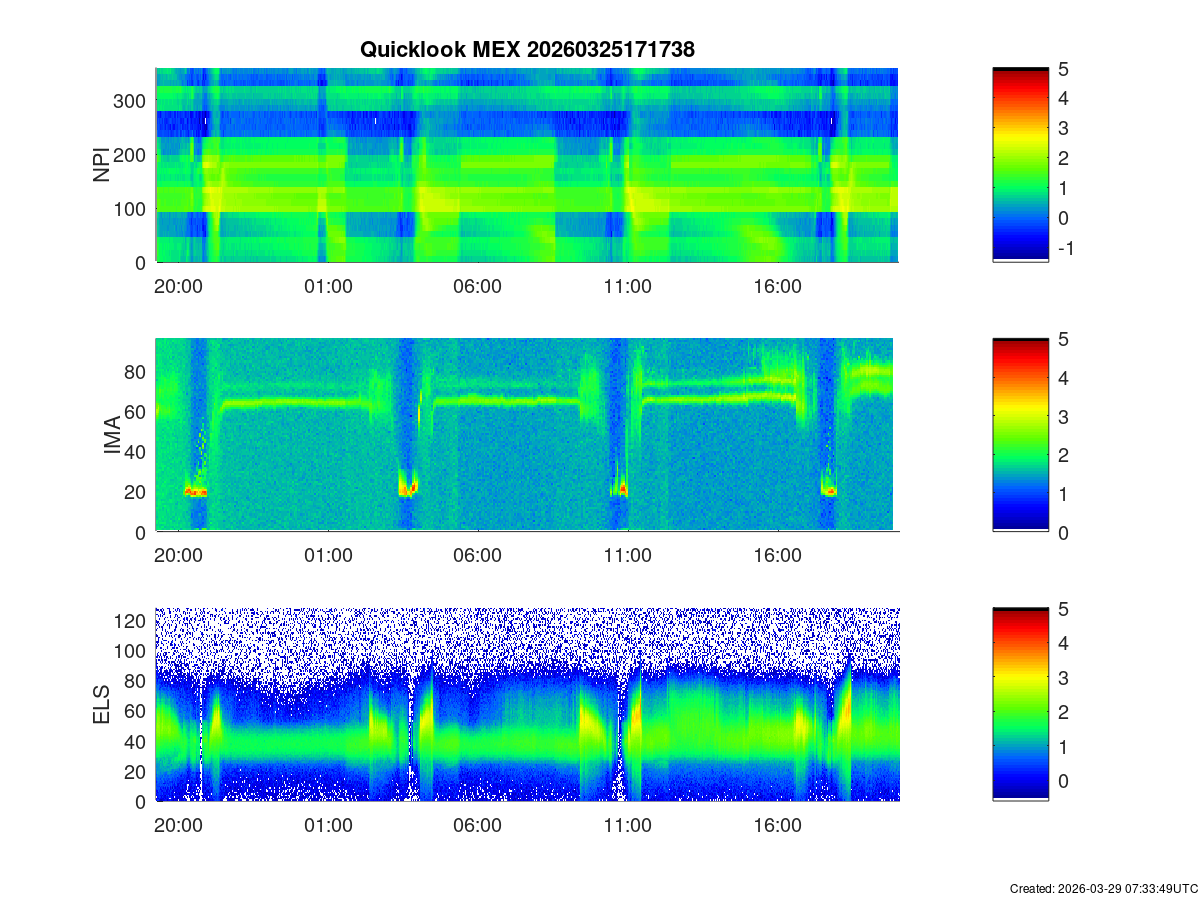Click red hotspot near 20:00 in IMA plot

coord(196,492)
